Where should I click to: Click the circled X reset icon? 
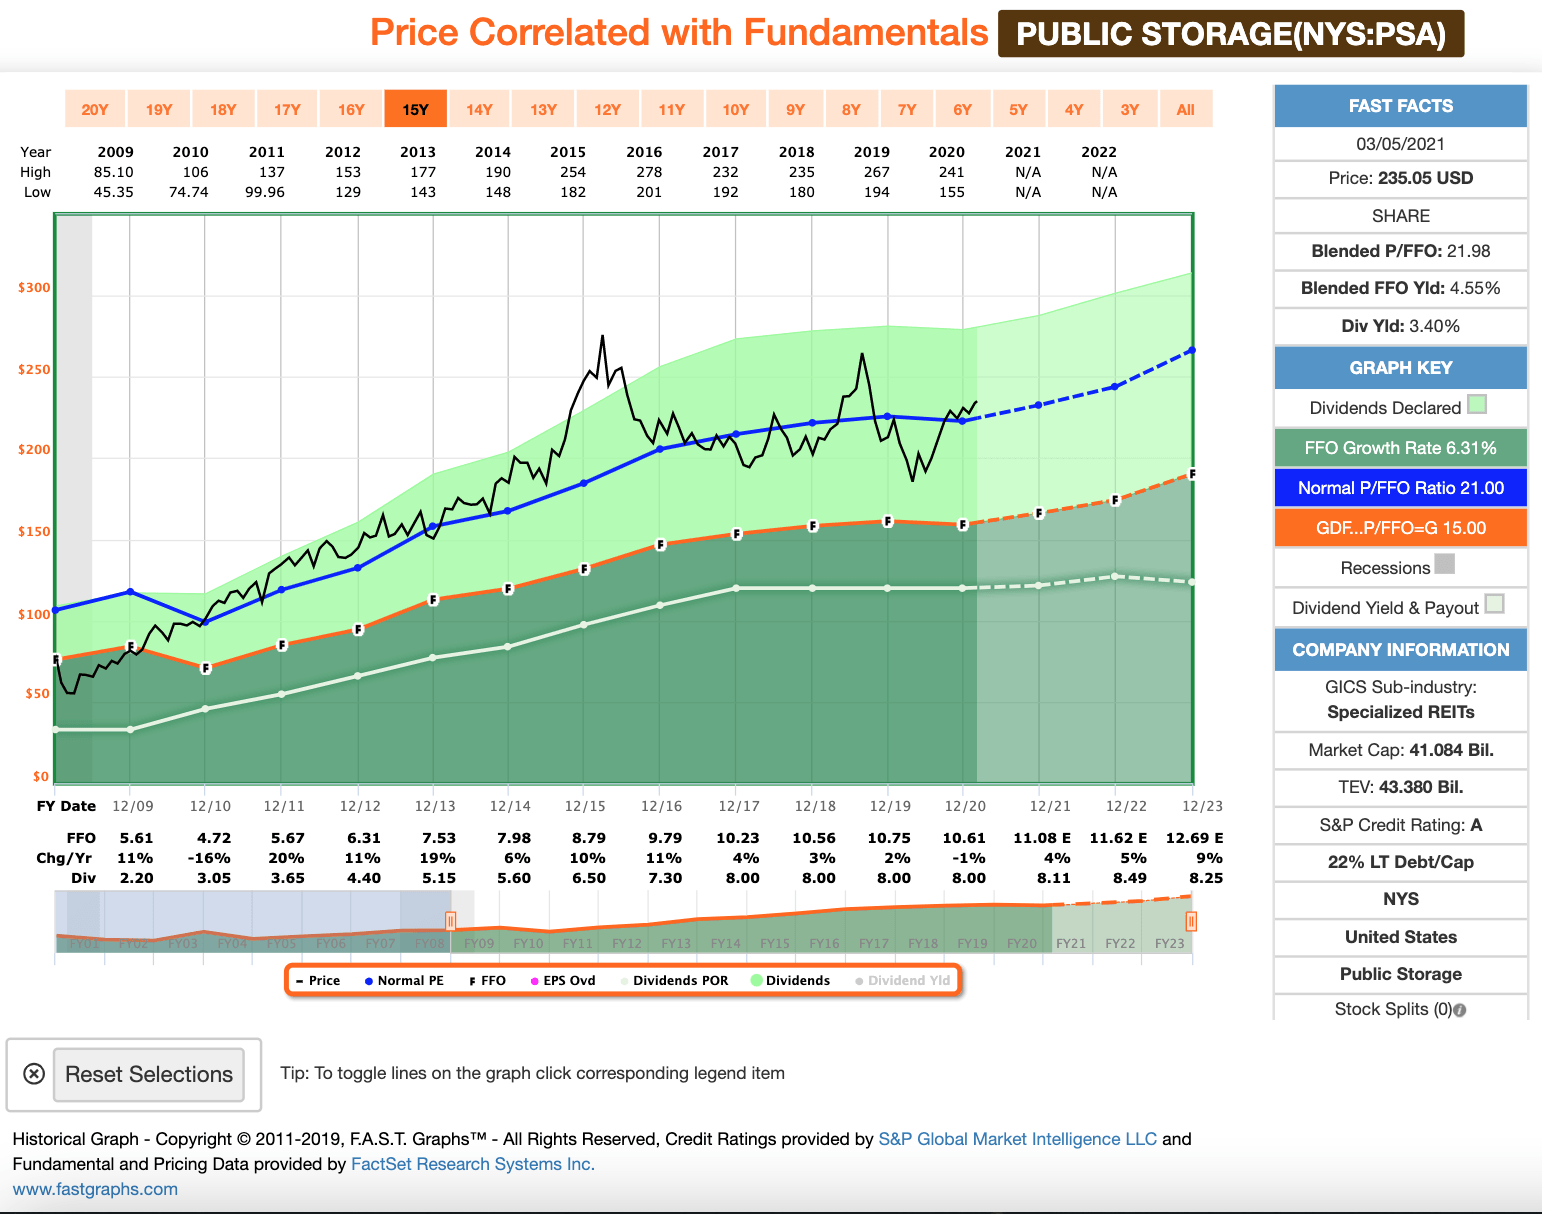(x=34, y=1074)
